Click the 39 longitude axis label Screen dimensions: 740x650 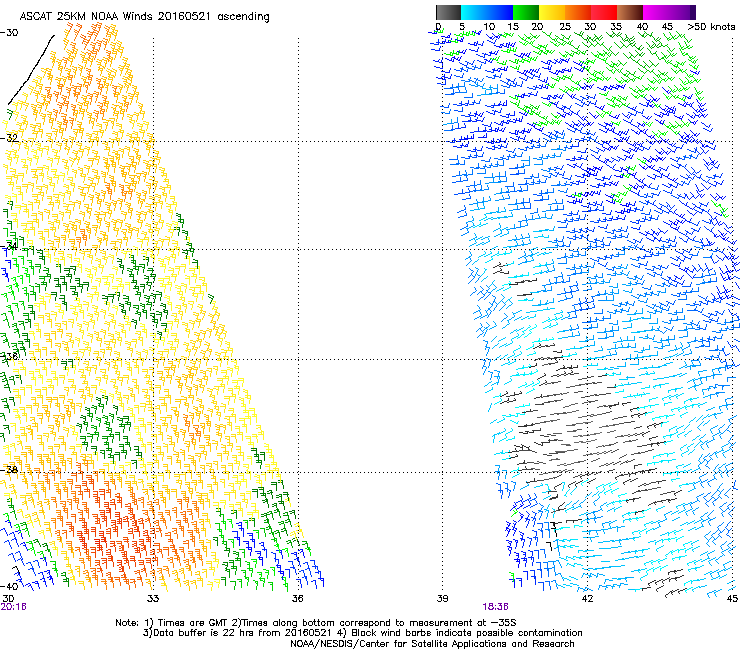(442, 599)
